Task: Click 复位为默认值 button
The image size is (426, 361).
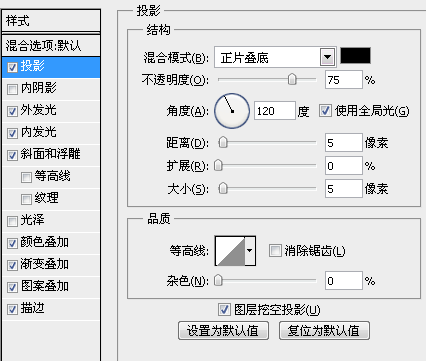Action: click(324, 331)
